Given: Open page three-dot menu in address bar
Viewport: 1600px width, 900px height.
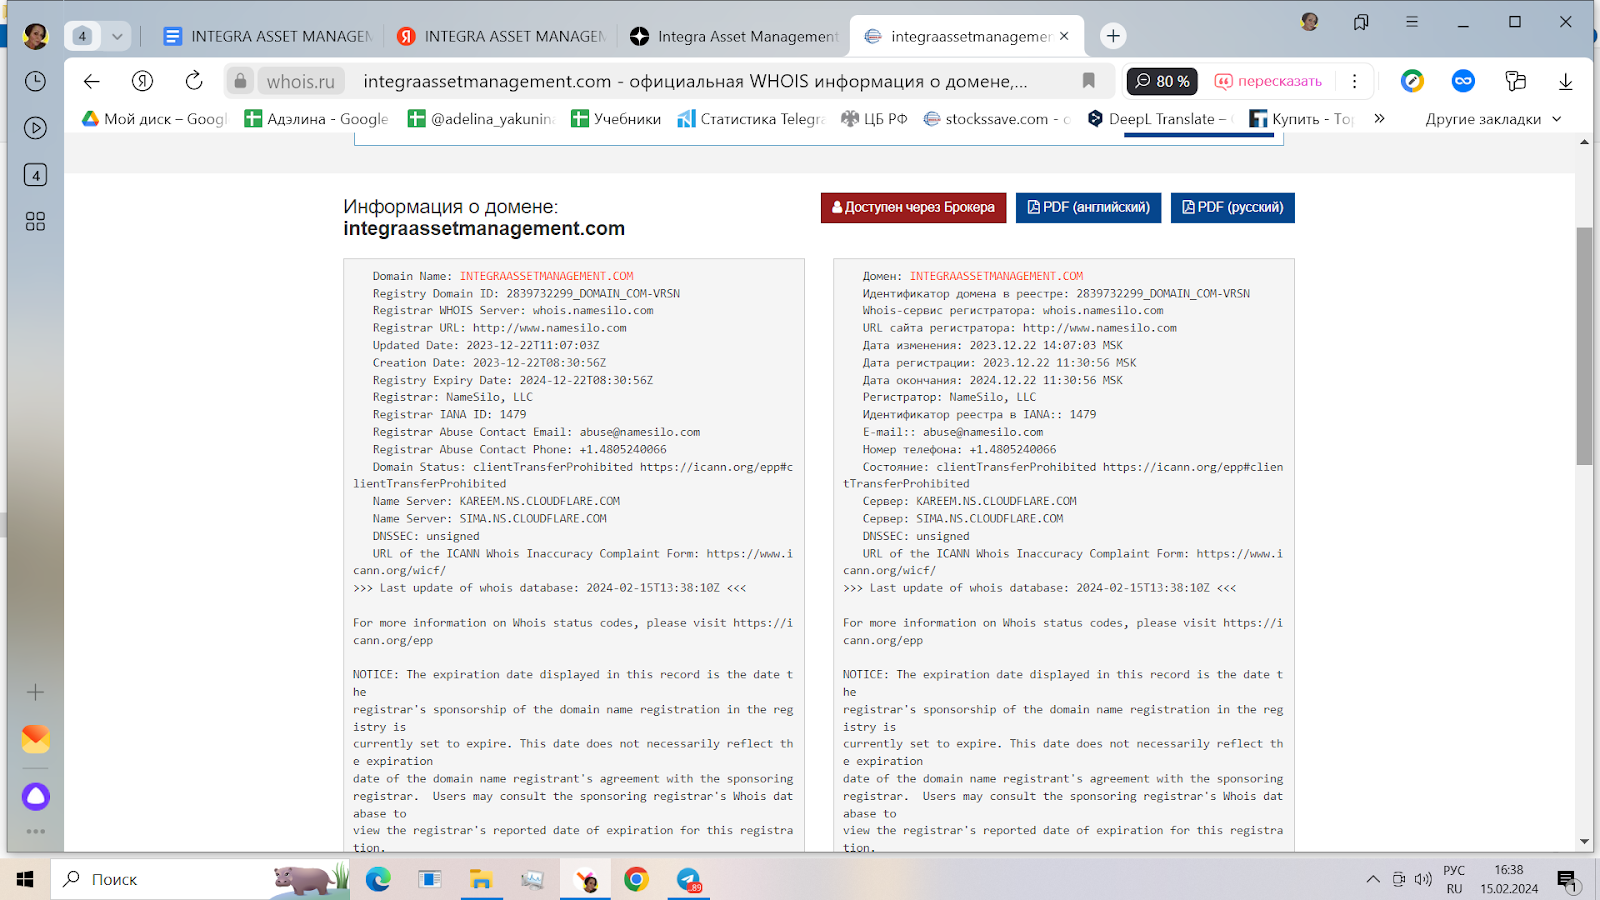Looking at the screenshot, I should pyautogui.click(x=1354, y=81).
